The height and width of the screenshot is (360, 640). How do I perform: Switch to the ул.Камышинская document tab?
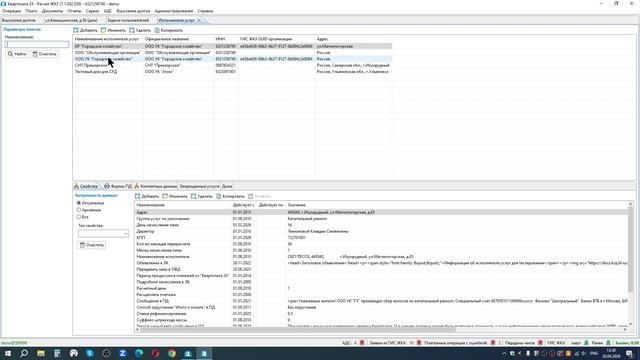point(71,20)
